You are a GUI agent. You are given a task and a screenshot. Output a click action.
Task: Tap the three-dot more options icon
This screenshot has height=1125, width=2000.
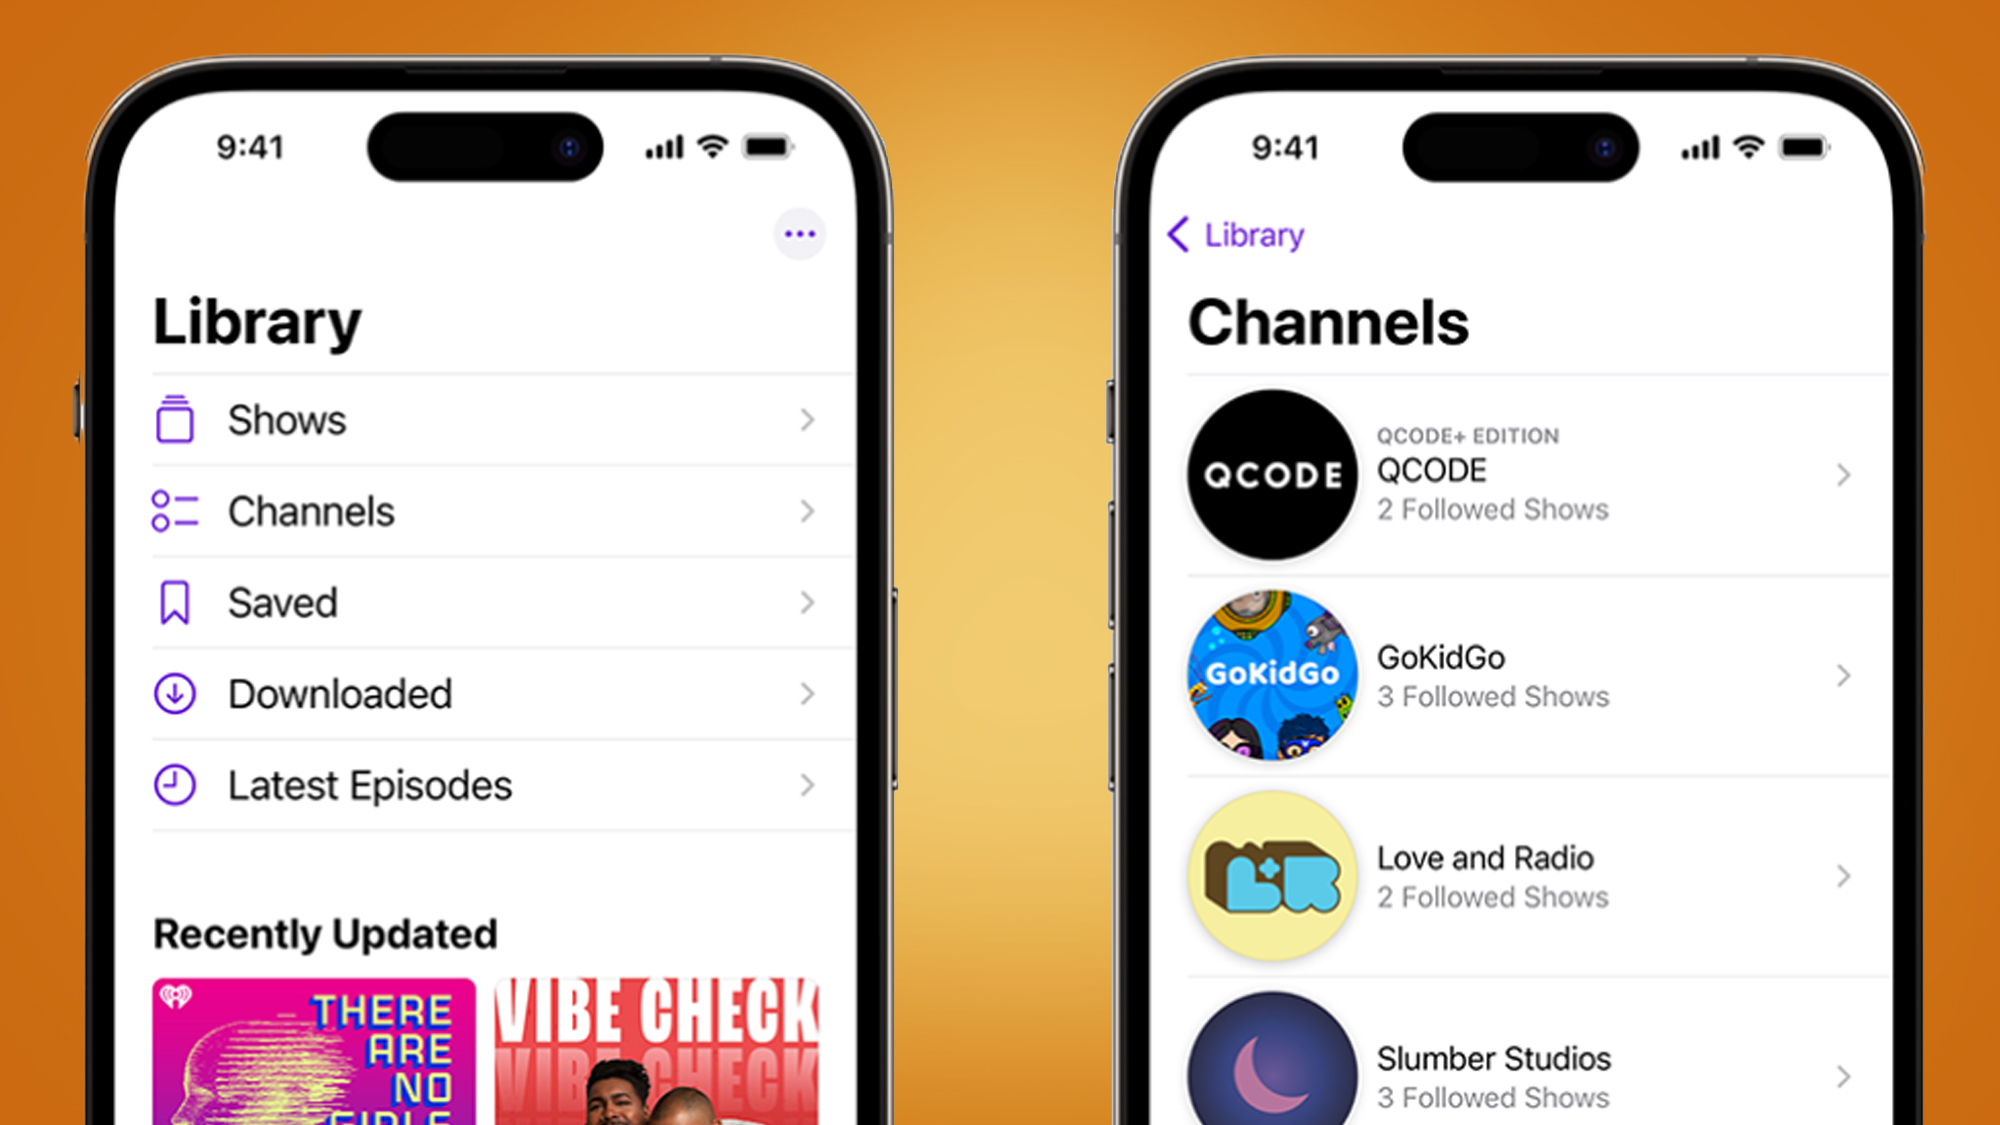(799, 234)
